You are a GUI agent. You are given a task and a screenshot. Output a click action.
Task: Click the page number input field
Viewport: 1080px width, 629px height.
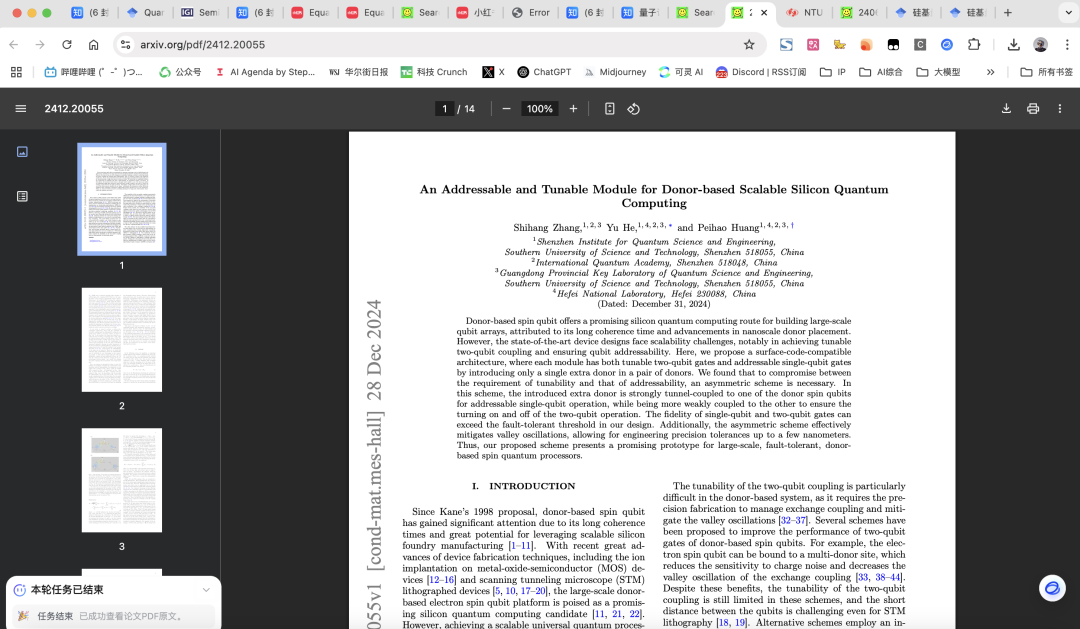(444, 108)
